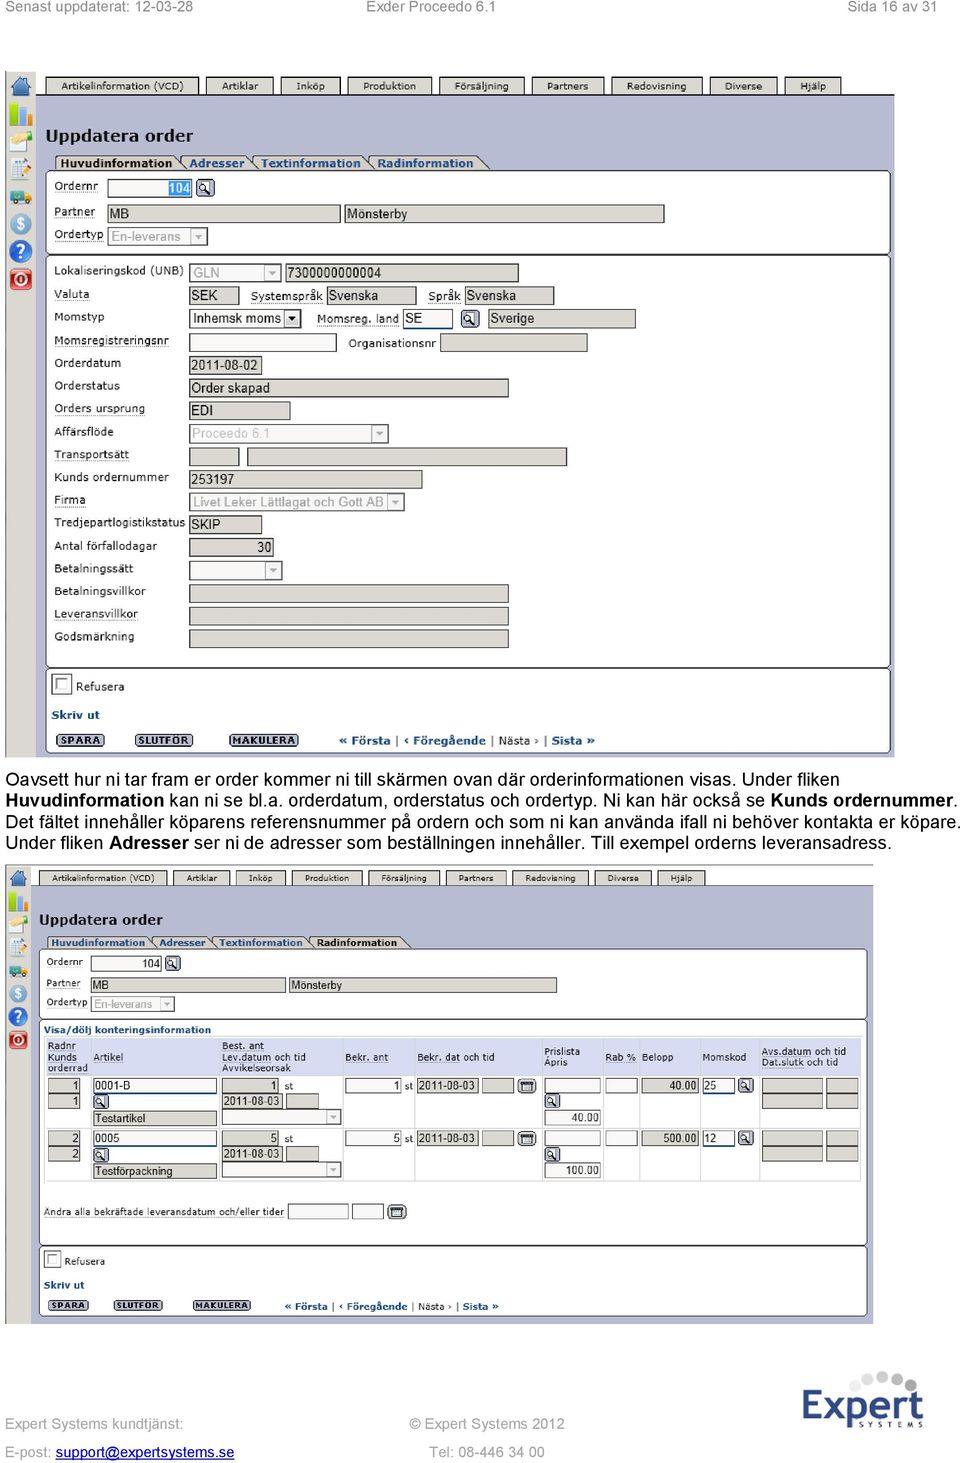
Task: Switch to Adresser tab in Huvudinformation view
Action: pyautogui.click(x=217, y=163)
